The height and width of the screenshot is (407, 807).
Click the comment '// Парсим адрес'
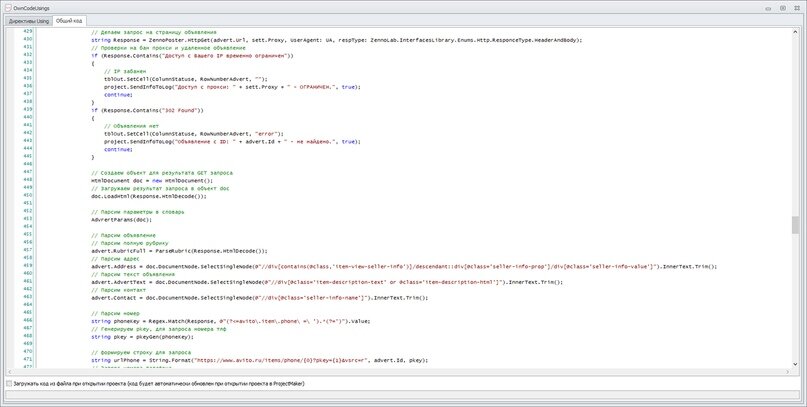[115, 259]
